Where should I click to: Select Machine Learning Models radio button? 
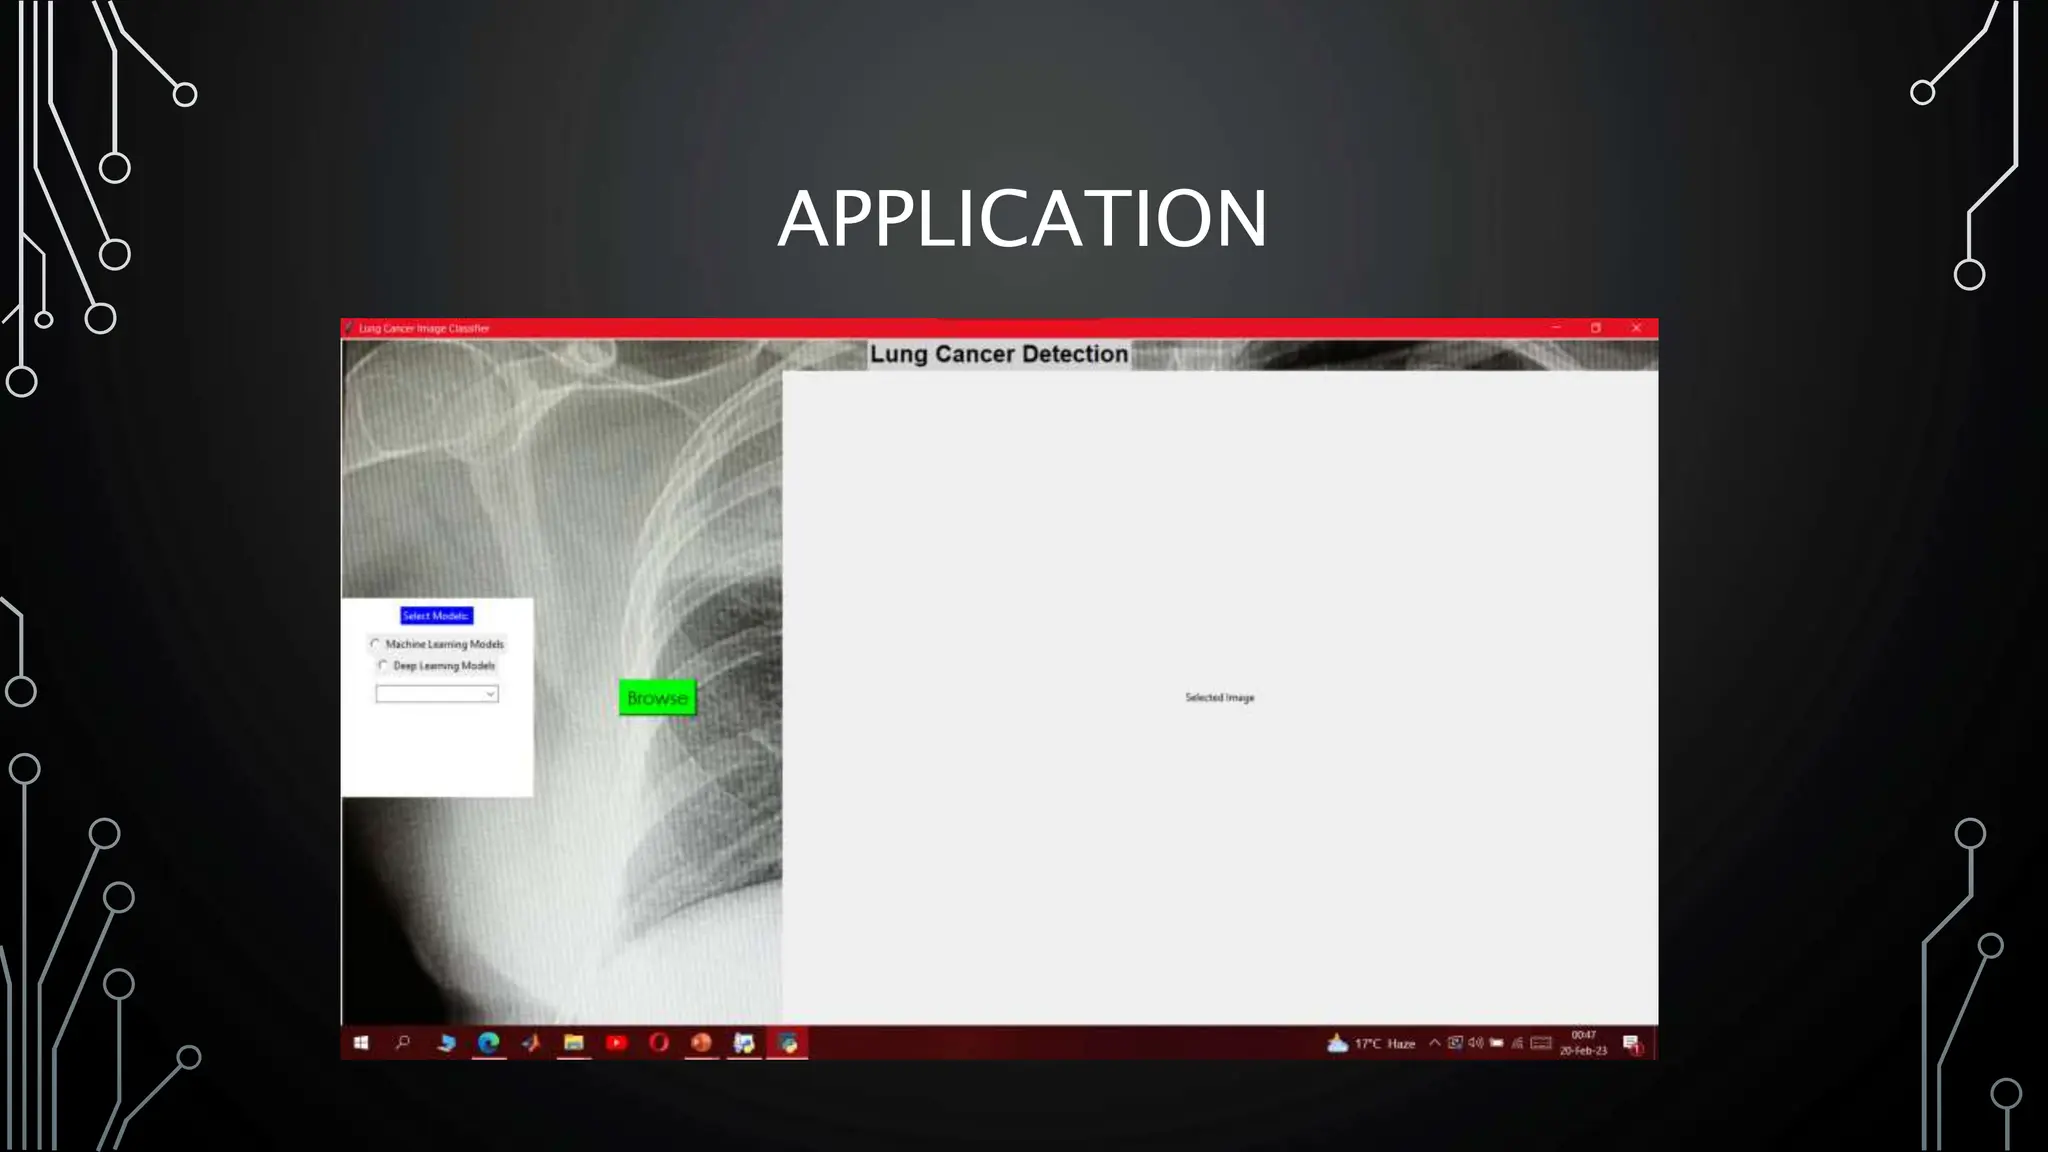point(376,644)
